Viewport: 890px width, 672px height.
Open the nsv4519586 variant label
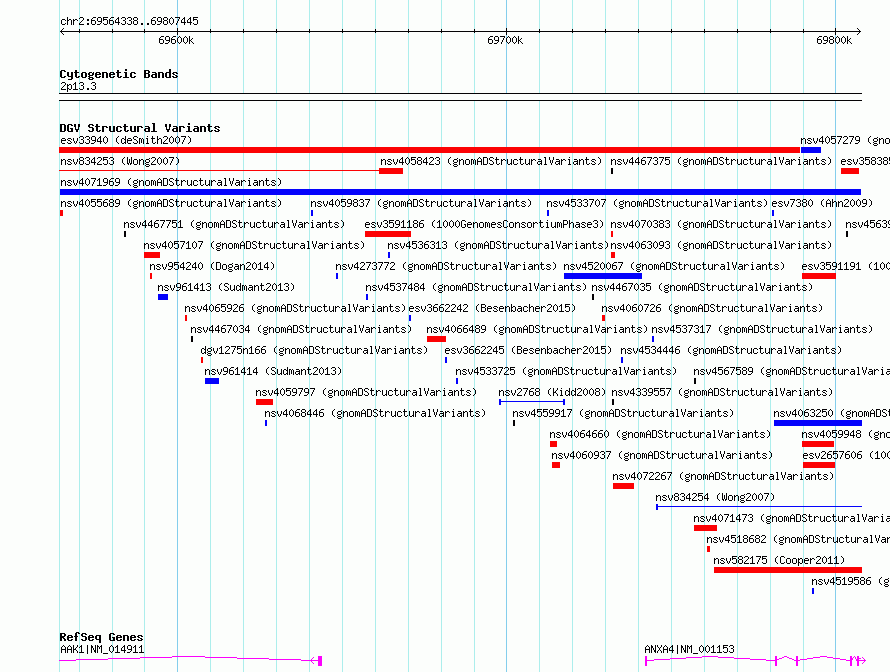[x=850, y=581]
